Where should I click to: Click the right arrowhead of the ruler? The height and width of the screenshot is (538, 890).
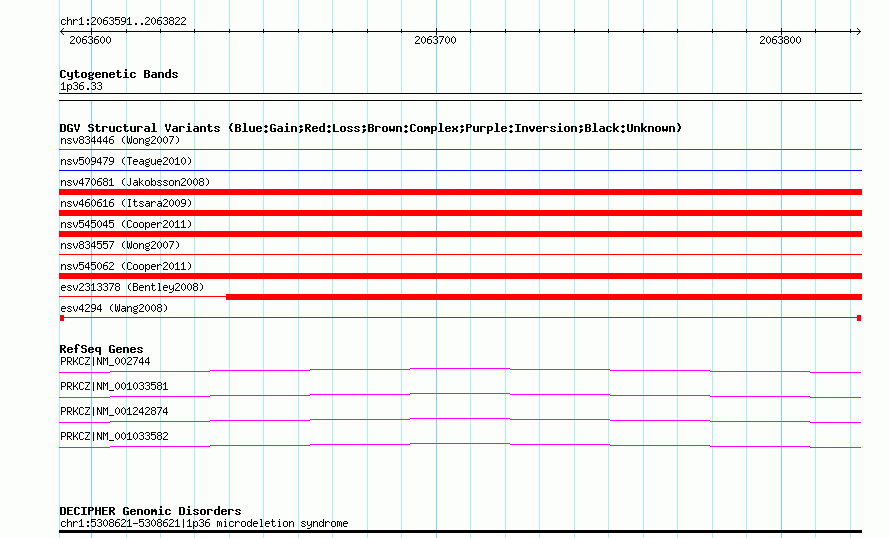tap(858, 32)
